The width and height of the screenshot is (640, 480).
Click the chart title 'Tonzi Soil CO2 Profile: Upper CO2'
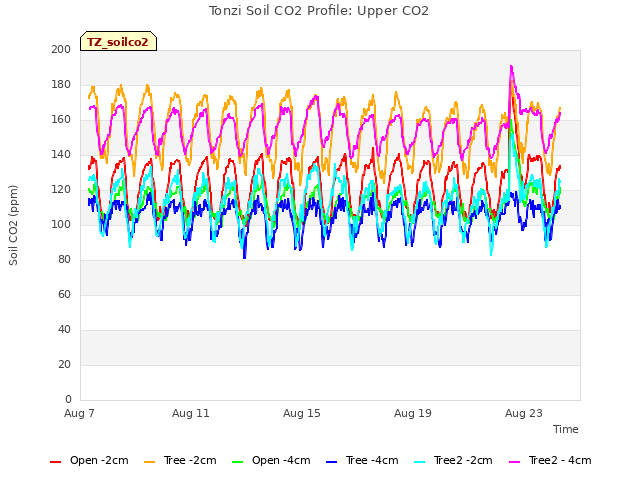[319, 11]
